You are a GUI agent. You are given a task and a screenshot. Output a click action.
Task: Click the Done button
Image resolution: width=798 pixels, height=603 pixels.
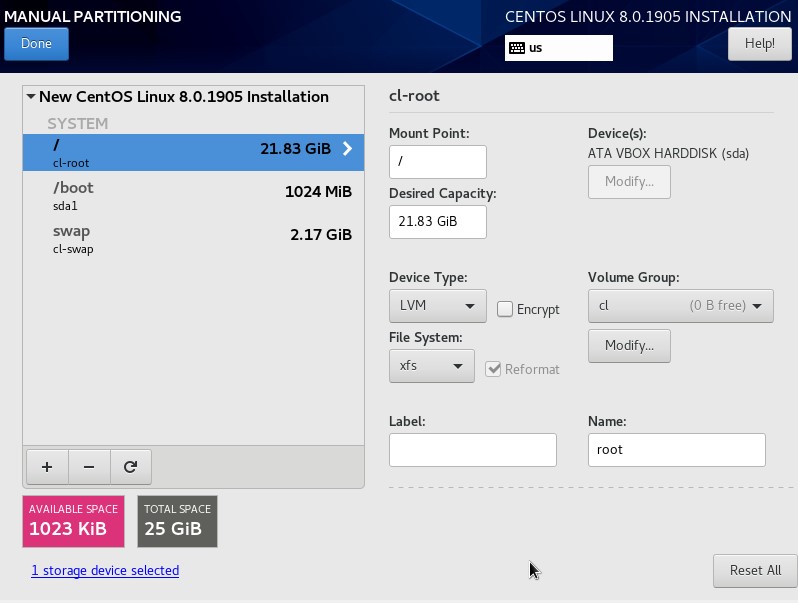pyautogui.click(x=36, y=44)
